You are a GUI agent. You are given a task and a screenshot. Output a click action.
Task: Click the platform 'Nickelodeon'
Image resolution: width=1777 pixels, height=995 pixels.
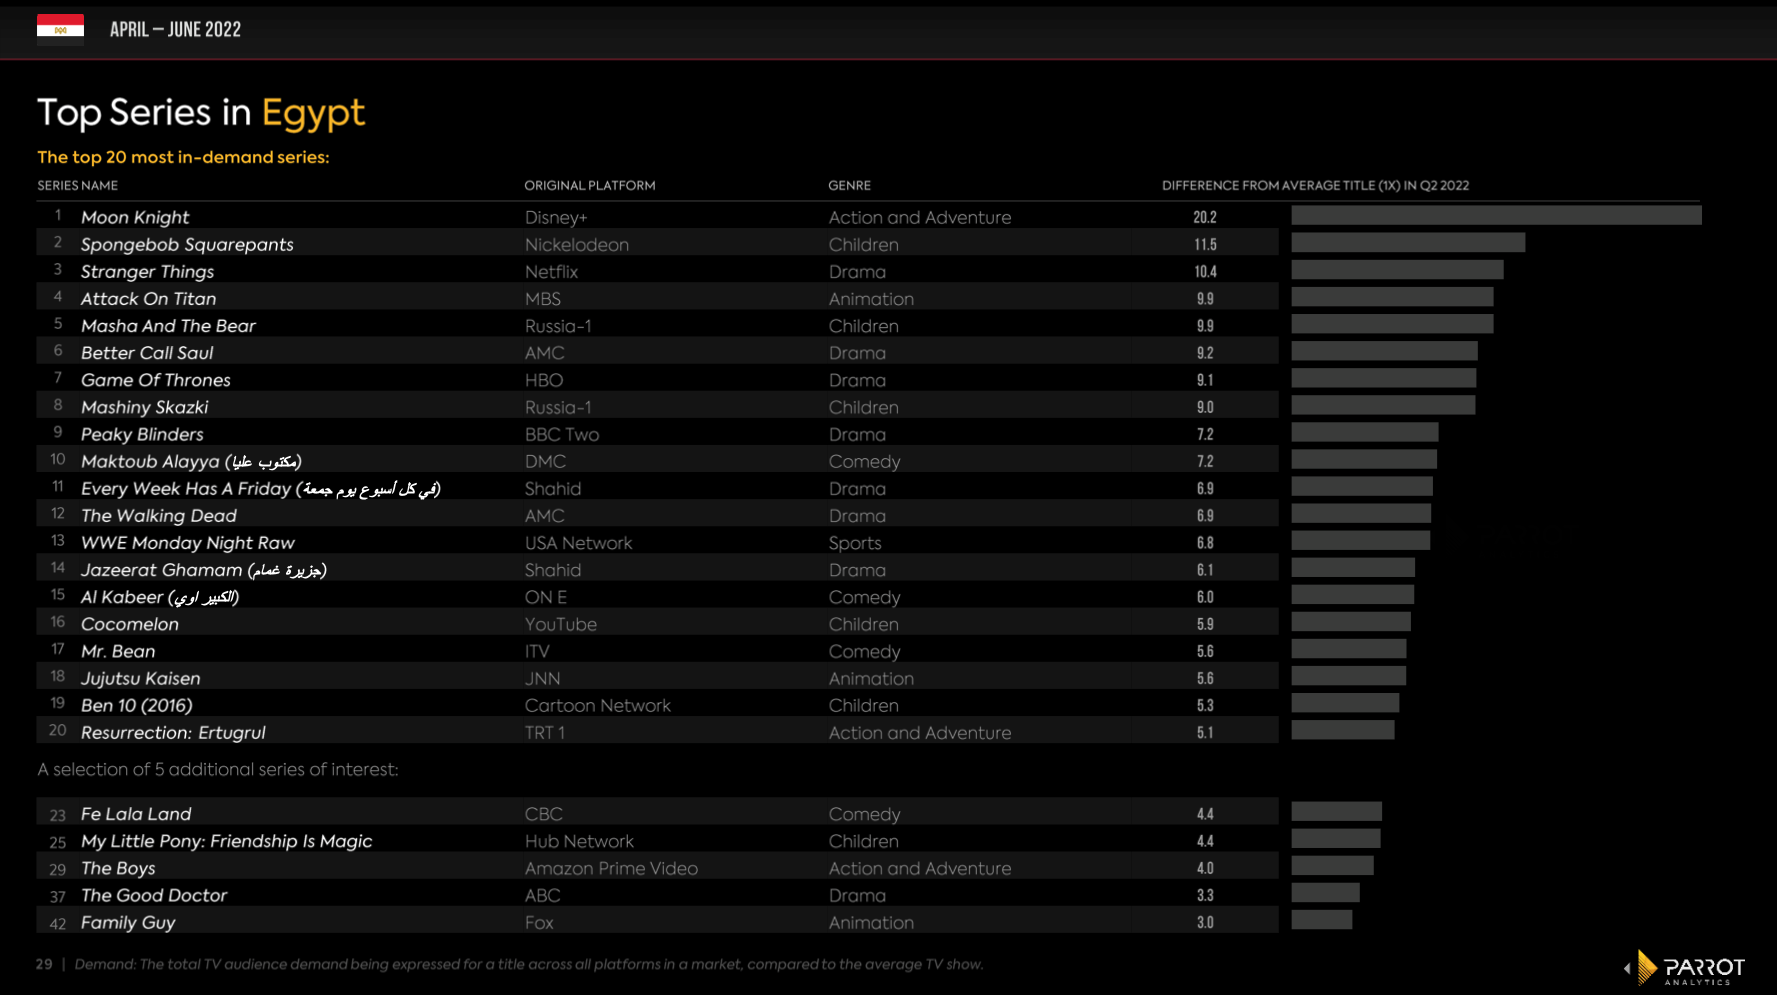[x=577, y=244]
